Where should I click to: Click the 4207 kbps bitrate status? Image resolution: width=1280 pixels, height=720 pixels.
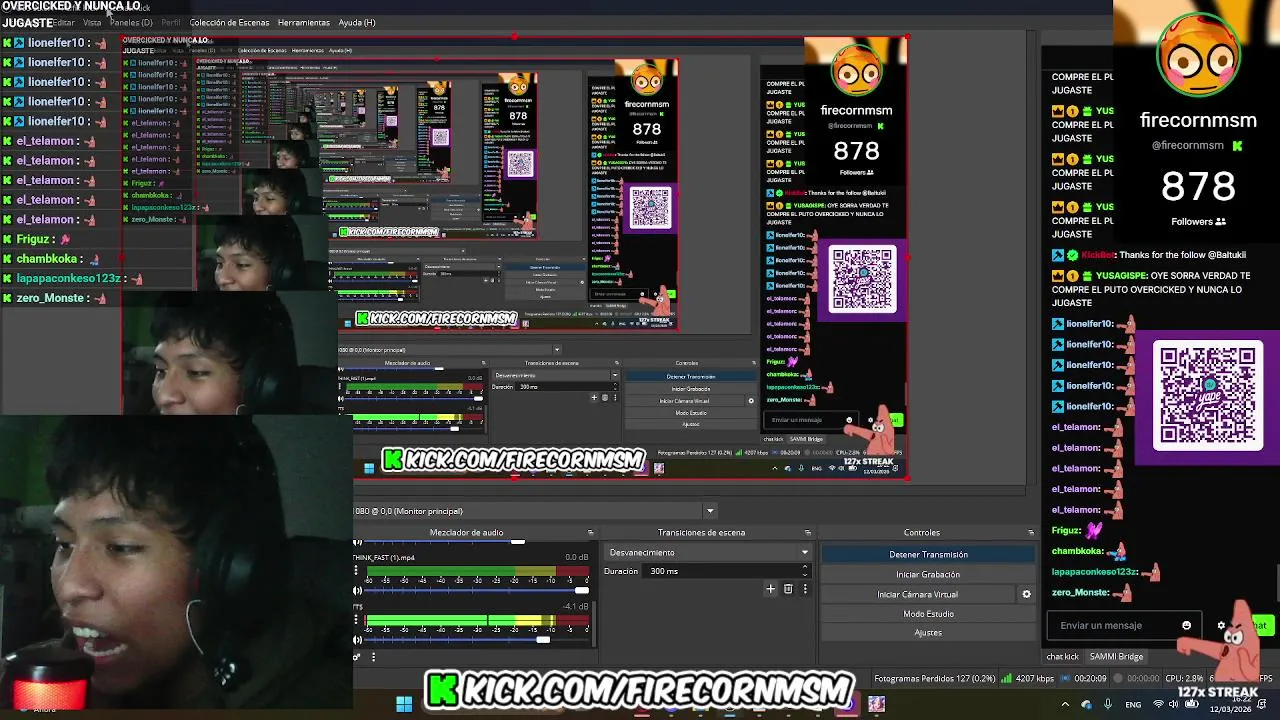[1034, 678]
